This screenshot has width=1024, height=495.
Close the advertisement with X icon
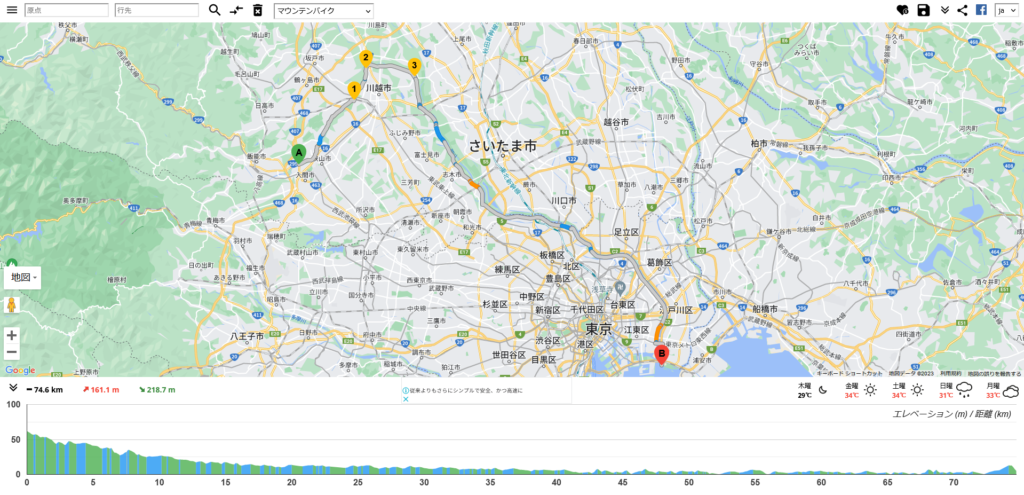point(406,399)
